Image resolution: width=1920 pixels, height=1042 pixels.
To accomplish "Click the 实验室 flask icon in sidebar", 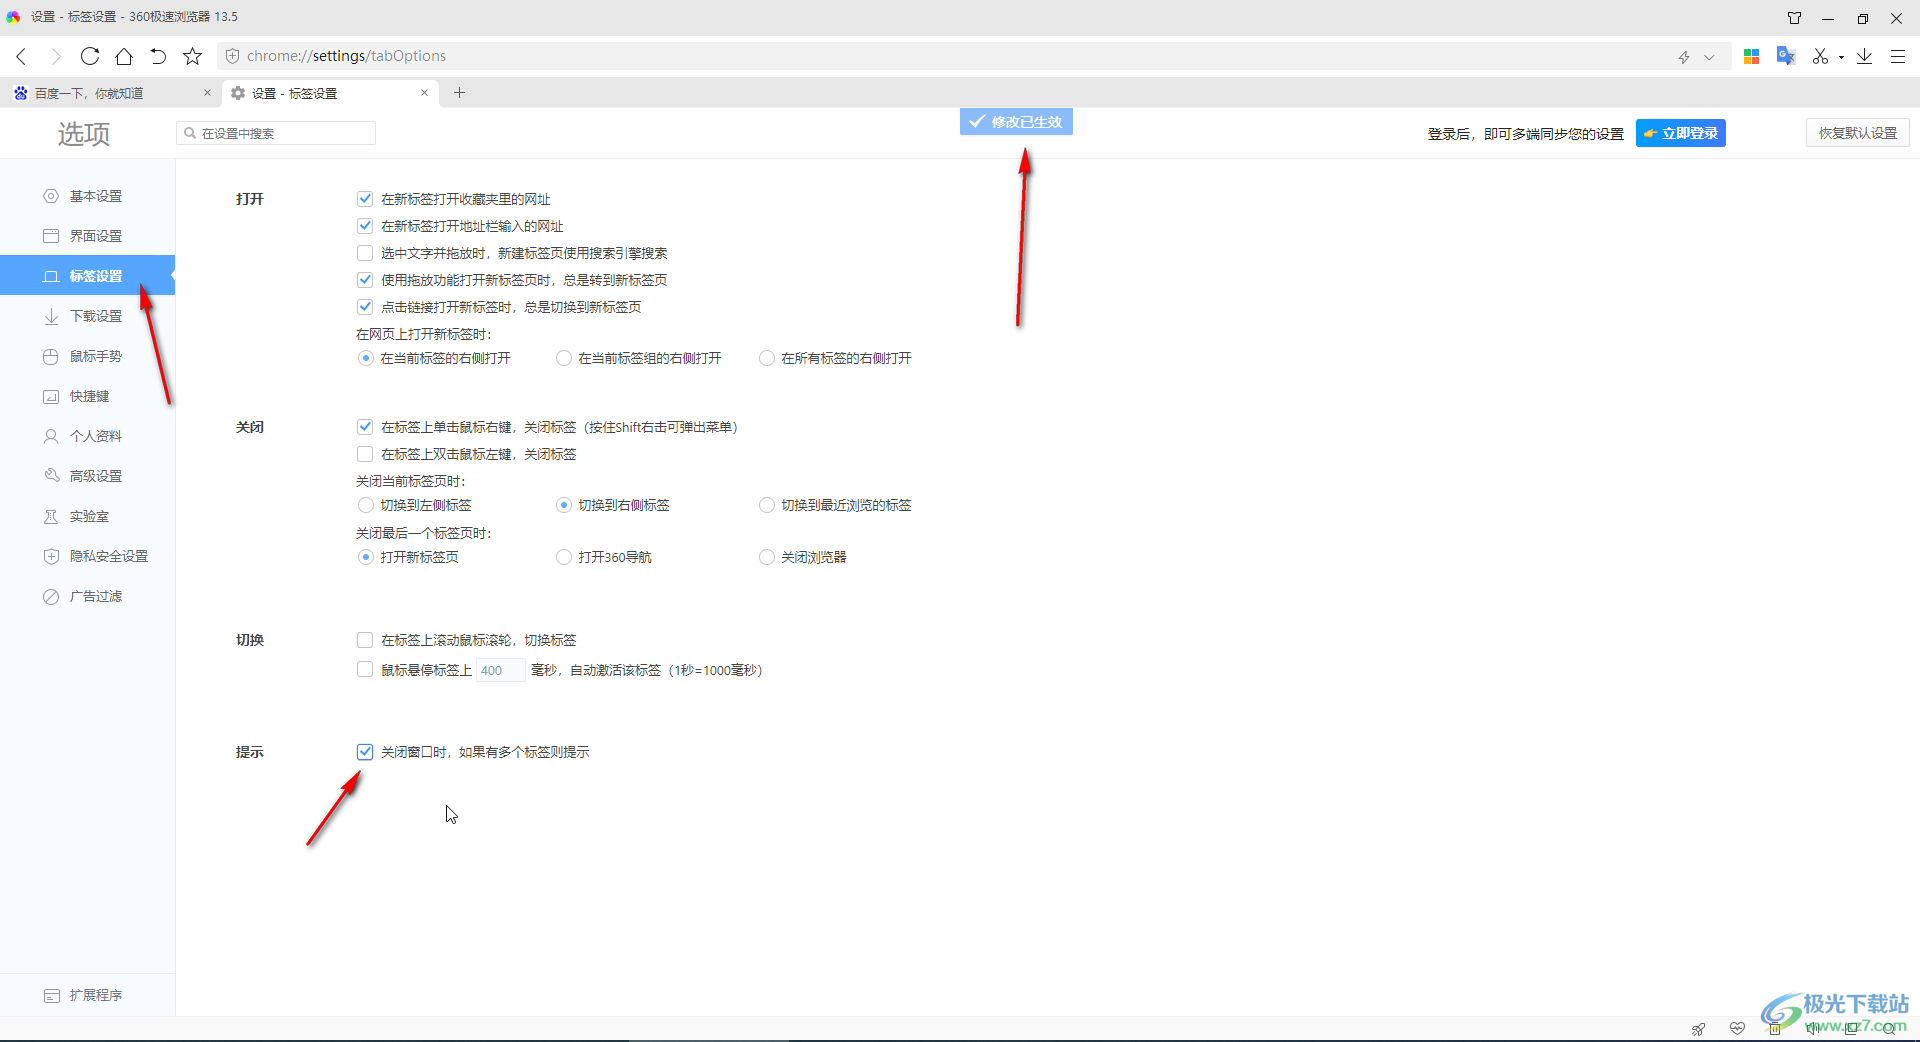I will click(x=51, y=516).
